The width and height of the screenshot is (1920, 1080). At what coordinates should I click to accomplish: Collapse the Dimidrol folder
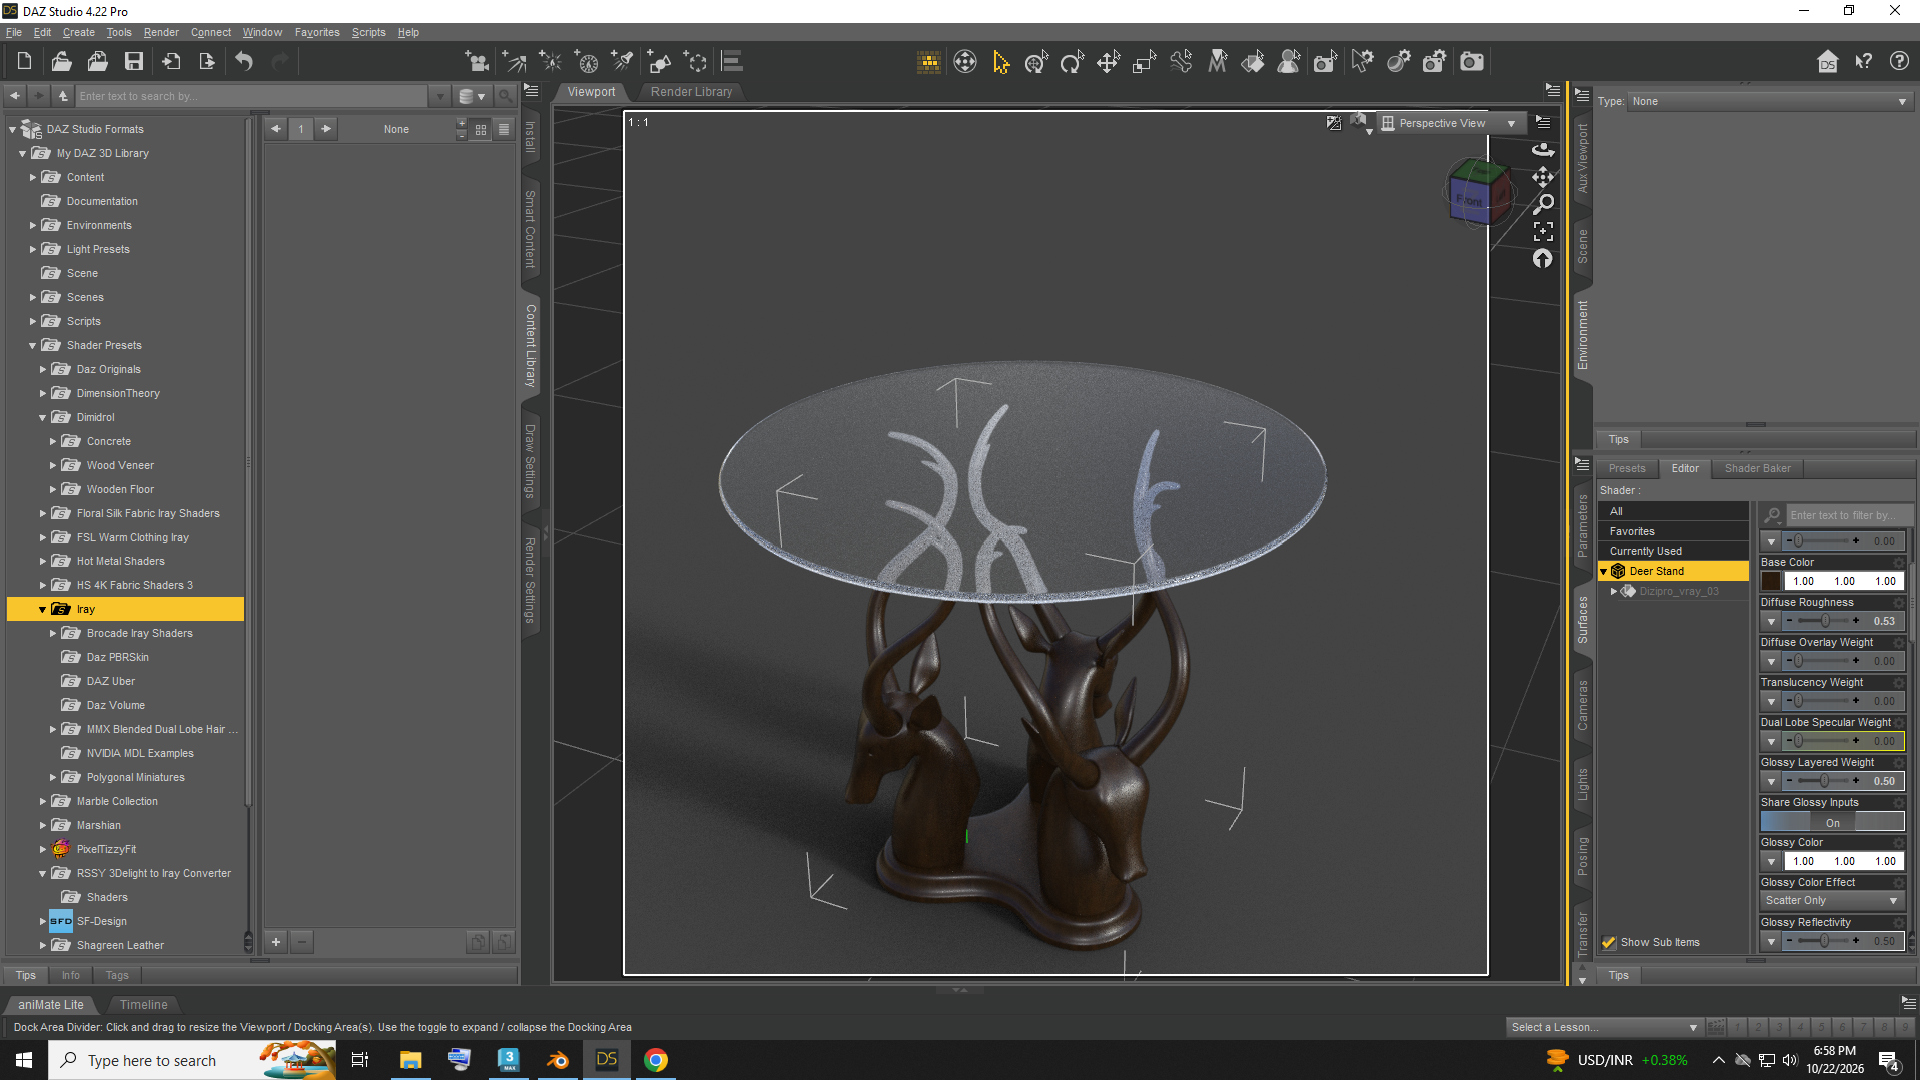(43, 417)
